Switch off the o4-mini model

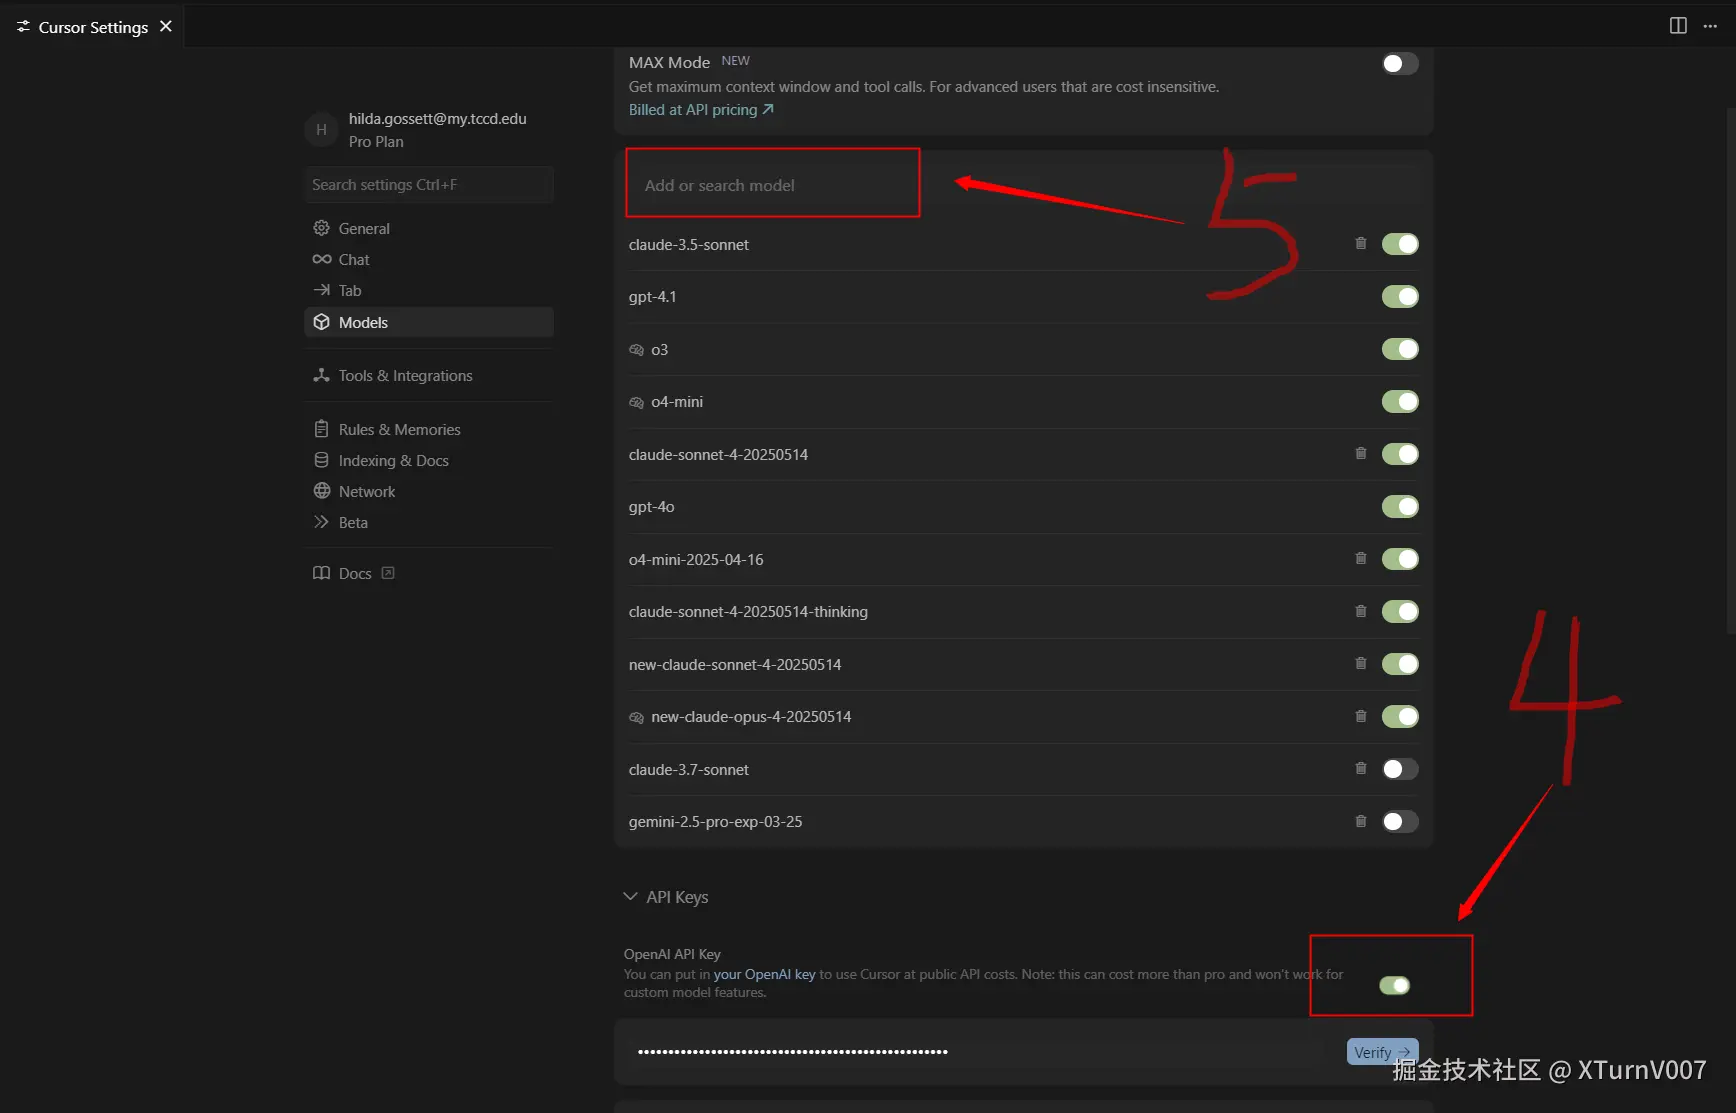pos(1400,402)
